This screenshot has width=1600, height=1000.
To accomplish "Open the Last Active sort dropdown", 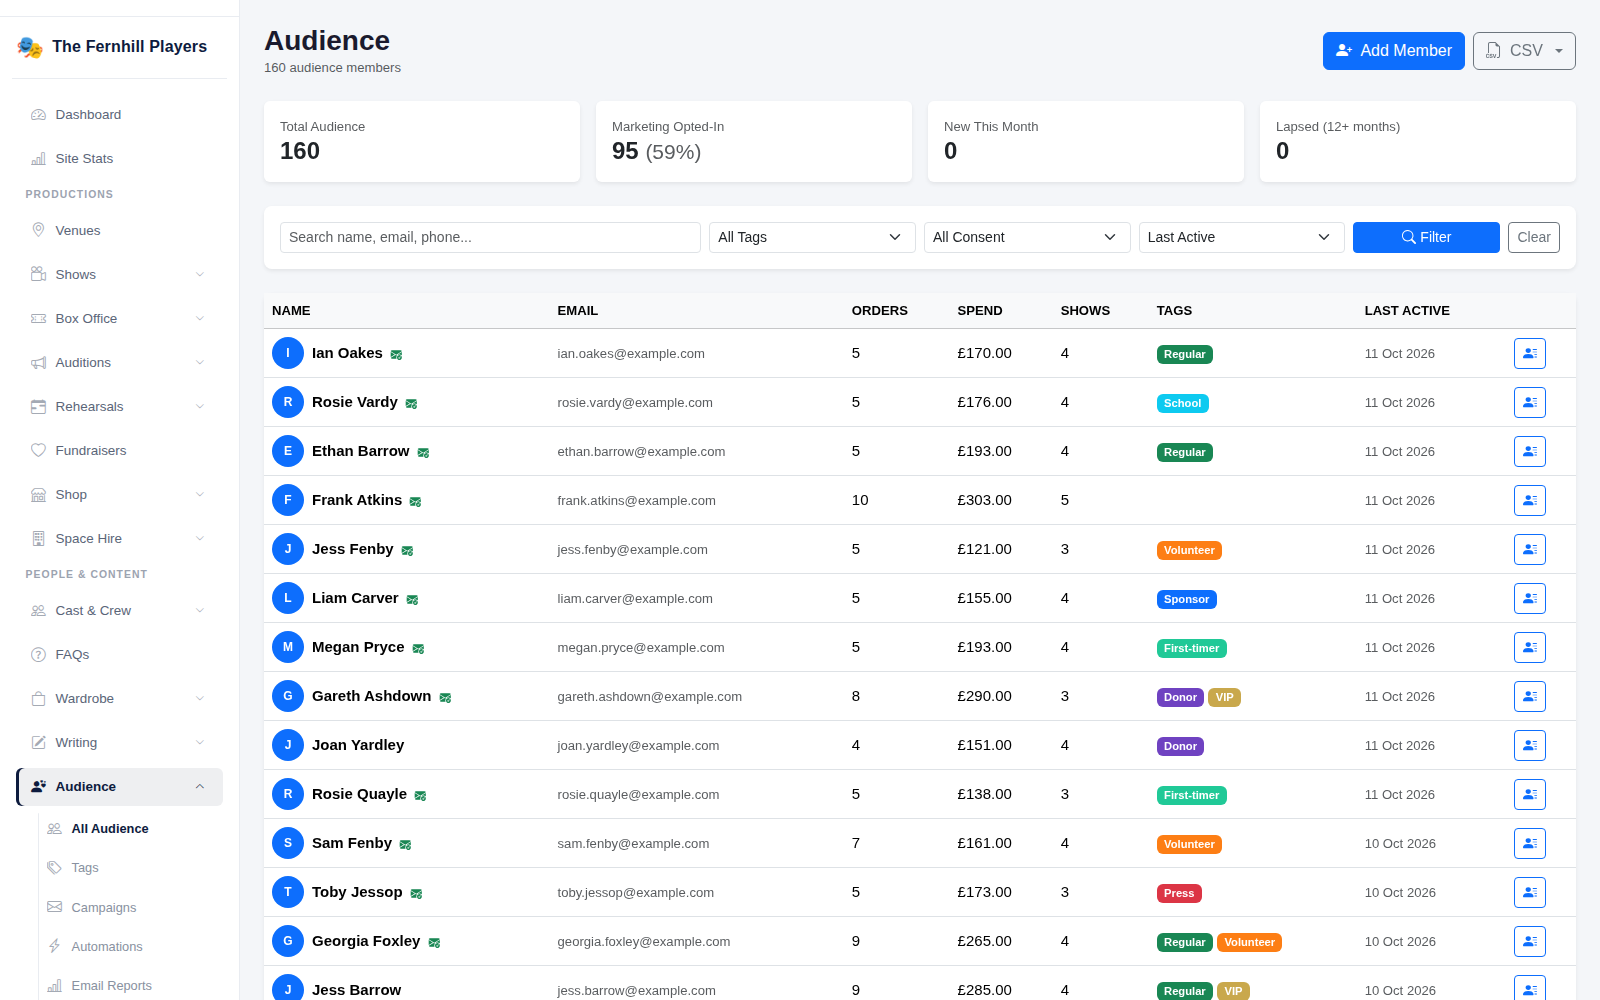I will pyautogui.click(x=1242, y=237).
